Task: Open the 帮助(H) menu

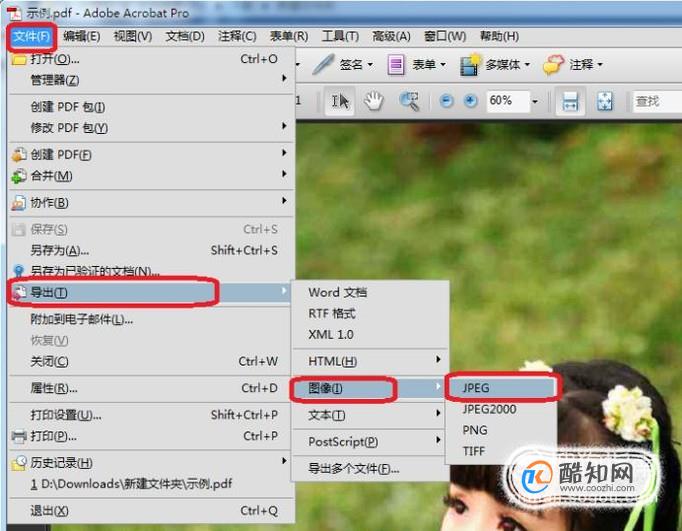Action: tap(499, 36)
